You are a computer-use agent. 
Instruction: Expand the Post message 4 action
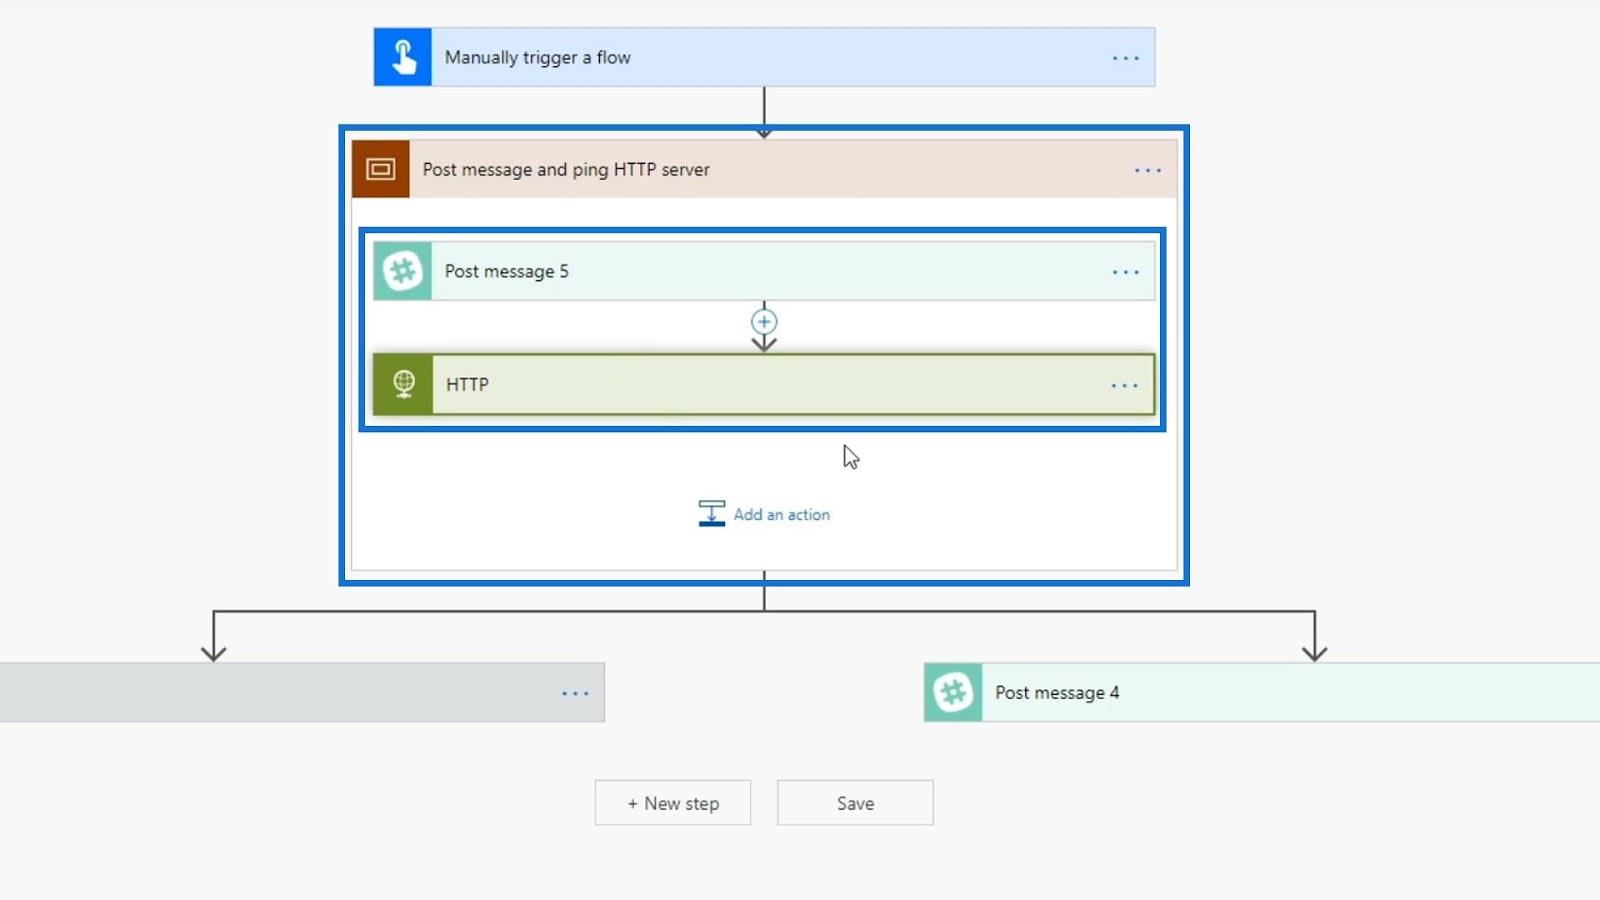pyautogui.click(x=1262, y=692)
